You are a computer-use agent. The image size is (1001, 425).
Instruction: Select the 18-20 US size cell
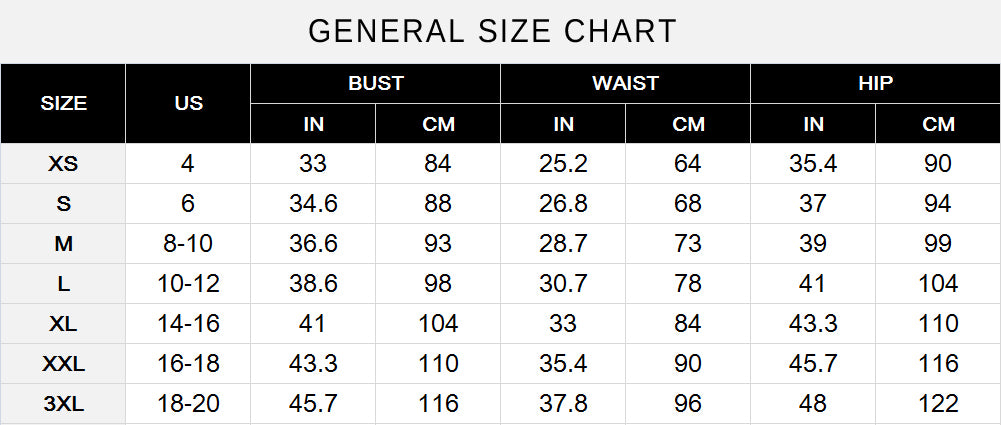click(188, 404)
